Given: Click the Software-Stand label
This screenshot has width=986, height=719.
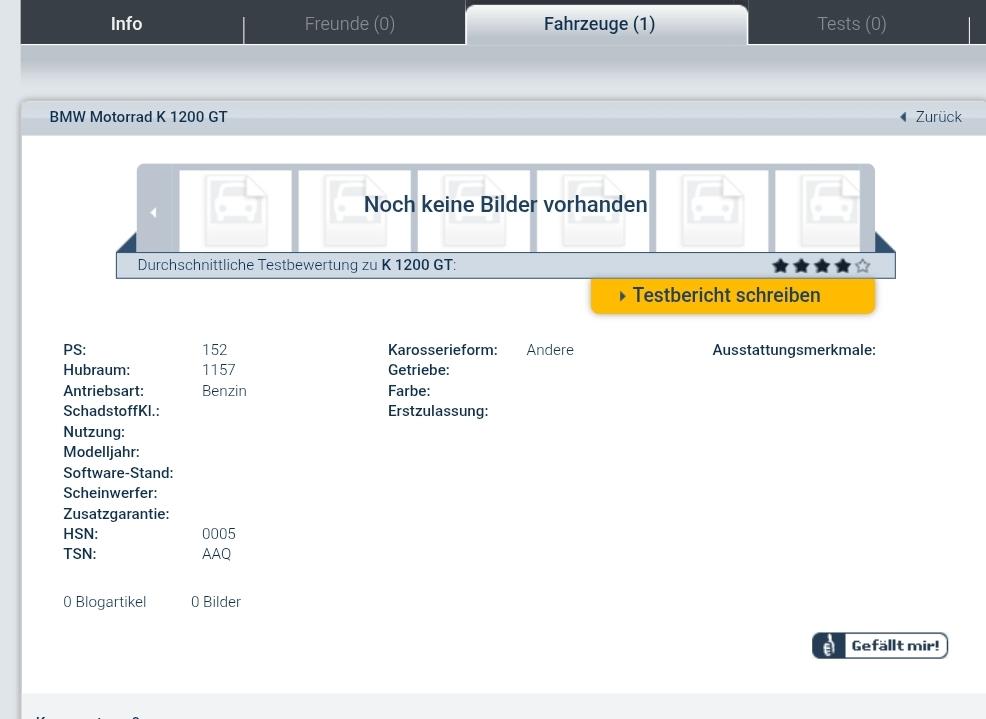Looking at the screenshot, I should tap(118, 472).
